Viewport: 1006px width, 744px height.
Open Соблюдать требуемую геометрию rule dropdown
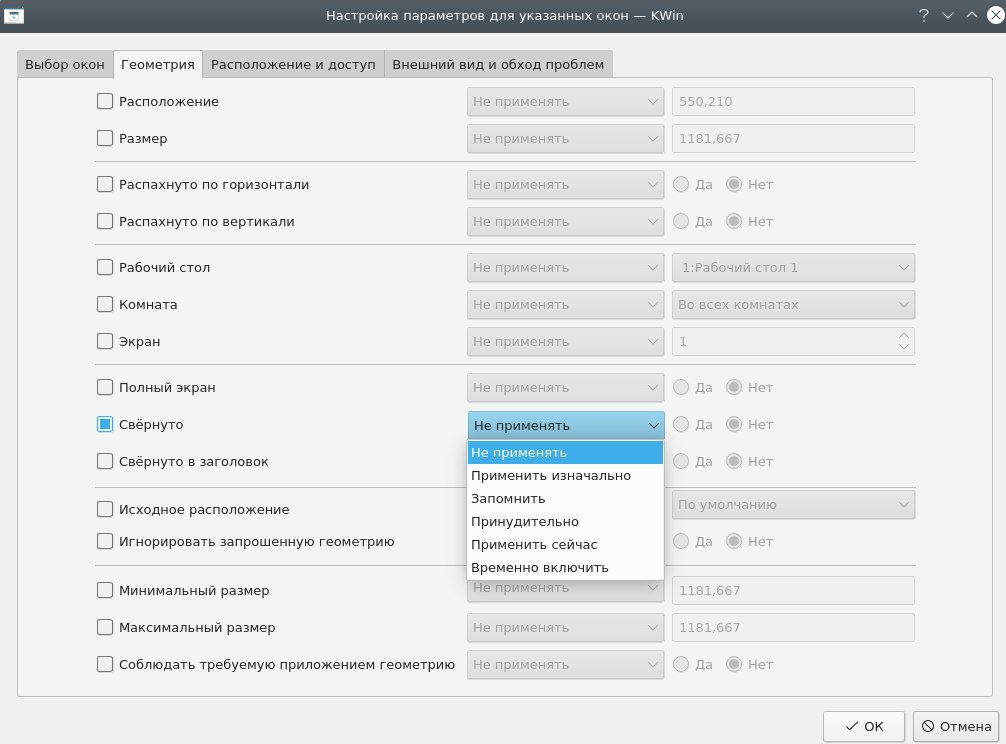pos(565,665)
